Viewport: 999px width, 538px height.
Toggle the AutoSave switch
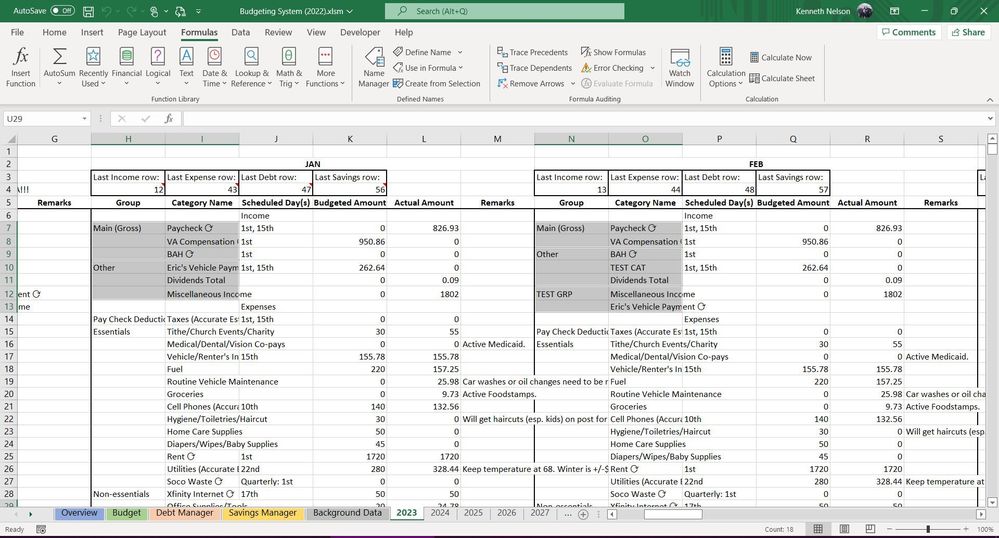pos(62,10)
